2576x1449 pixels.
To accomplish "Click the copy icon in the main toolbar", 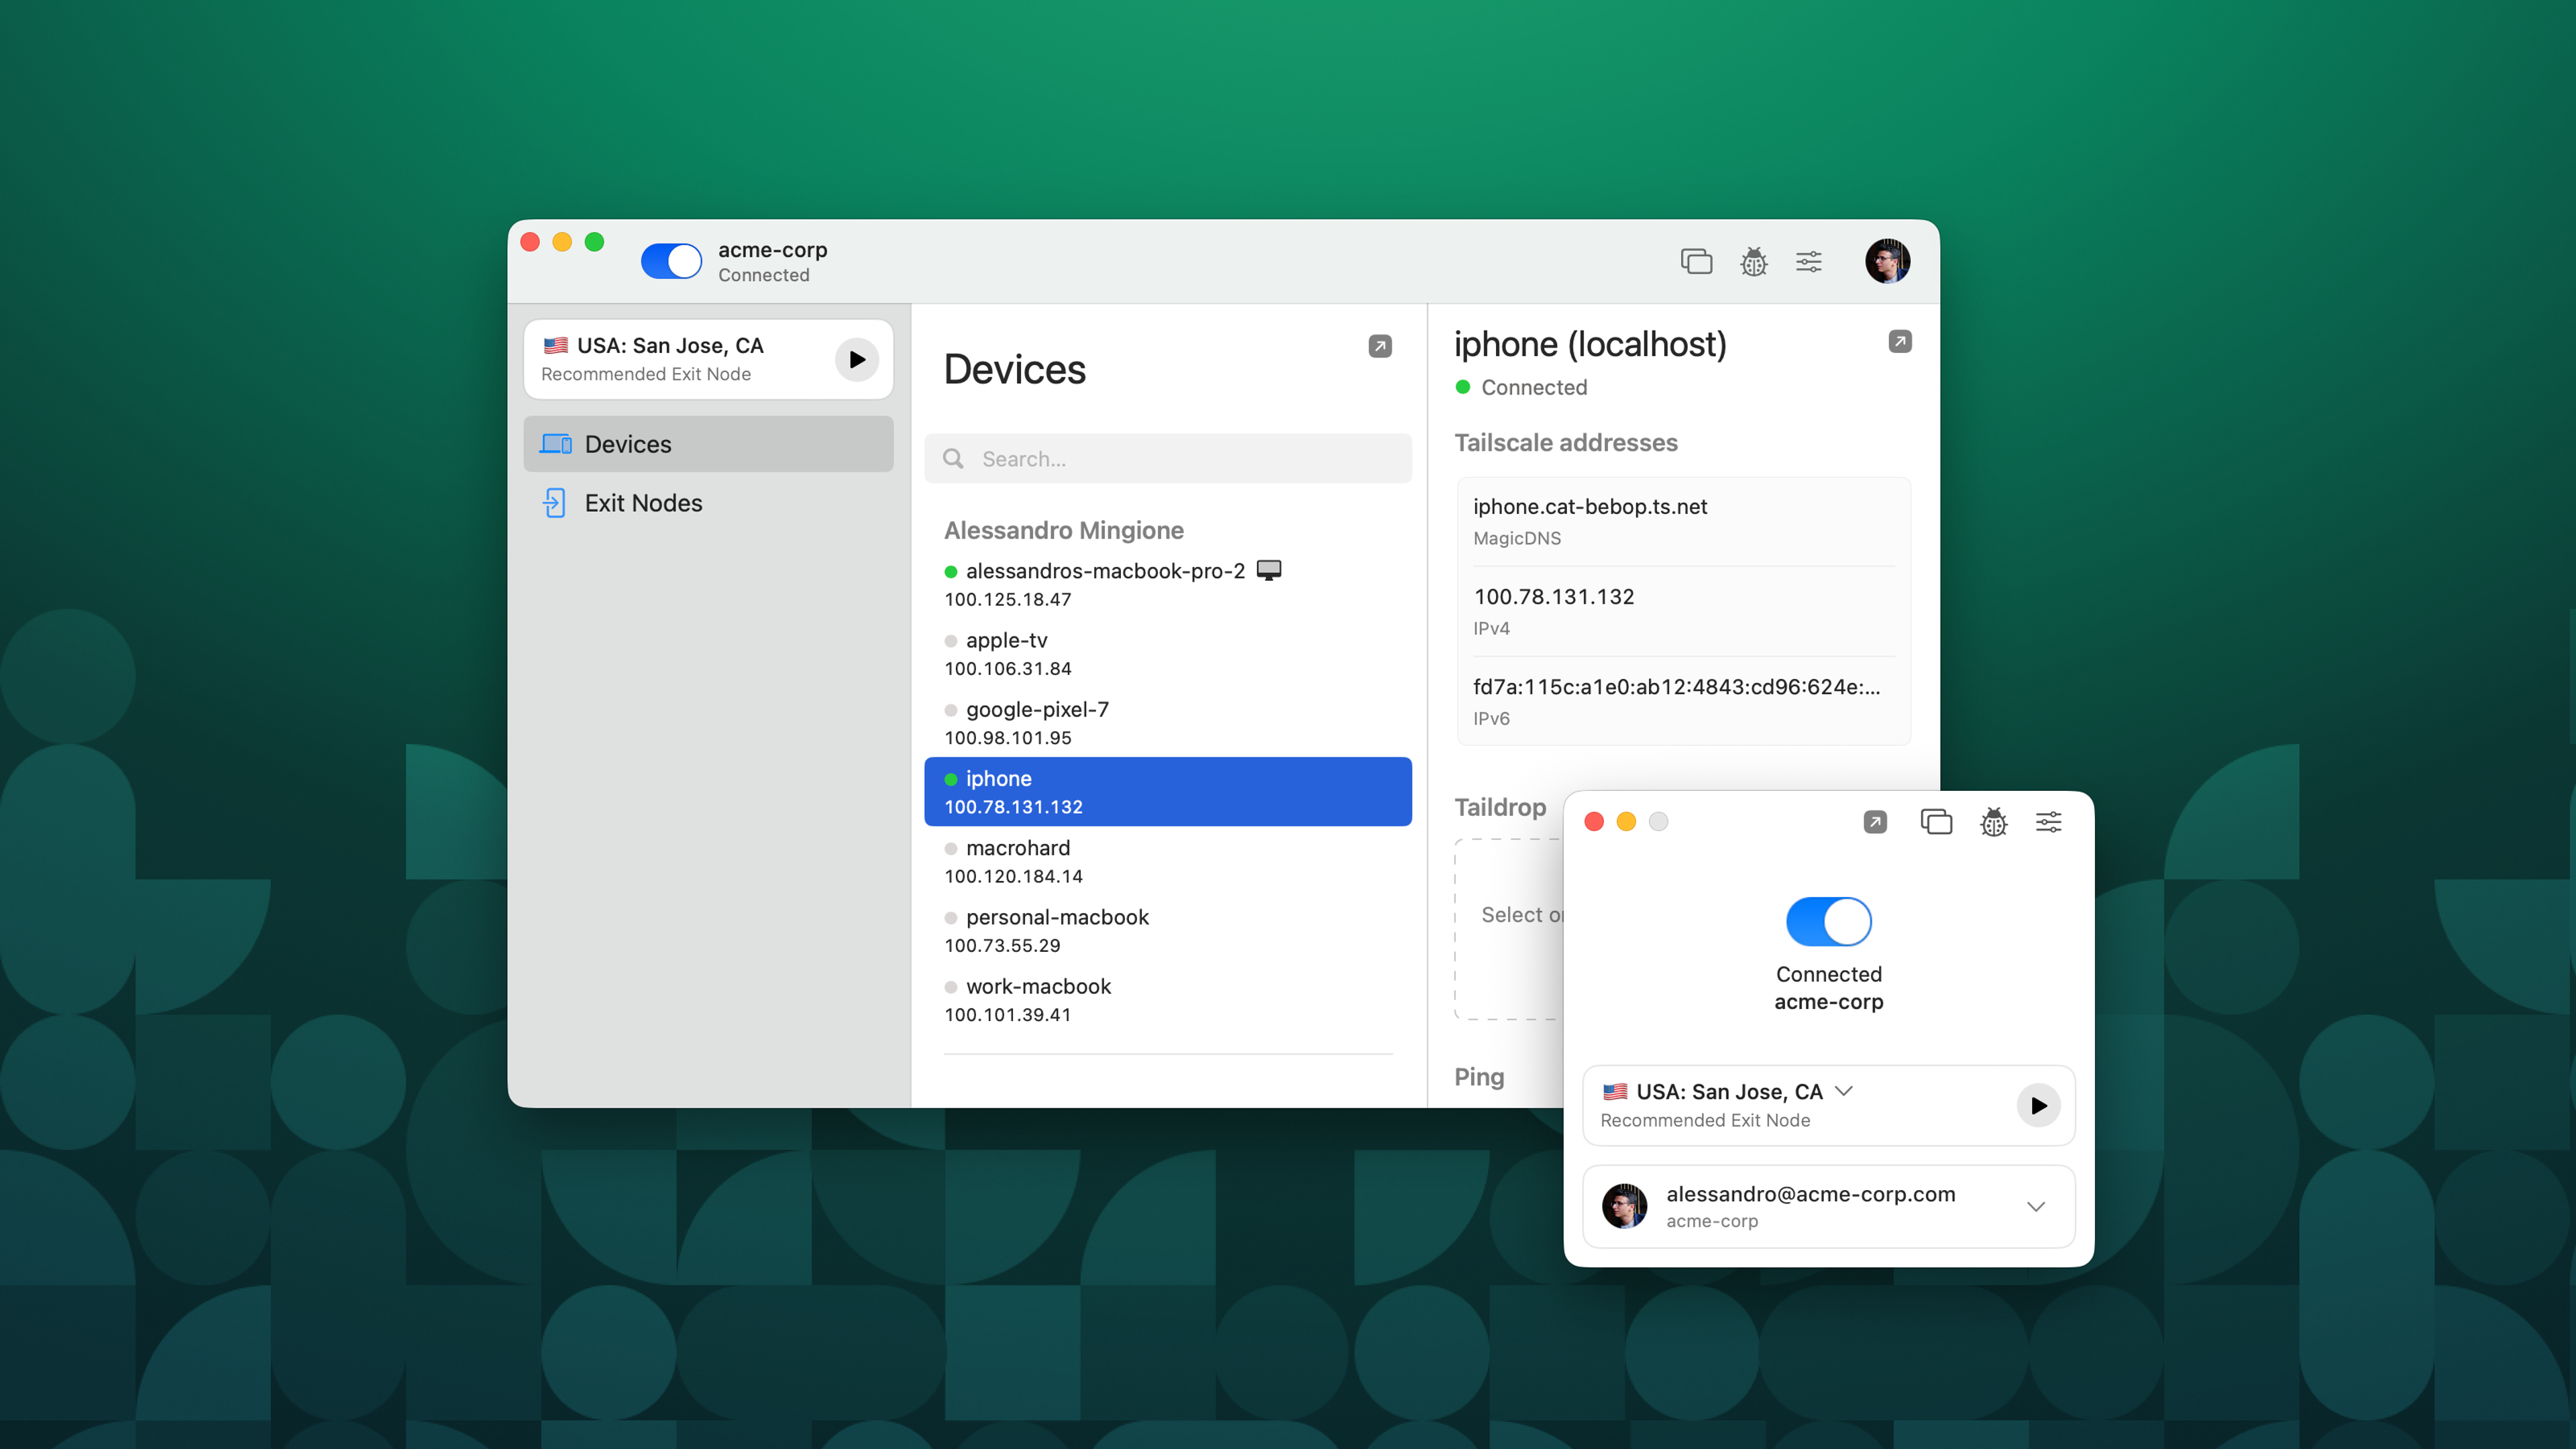I will (1697, 261).
